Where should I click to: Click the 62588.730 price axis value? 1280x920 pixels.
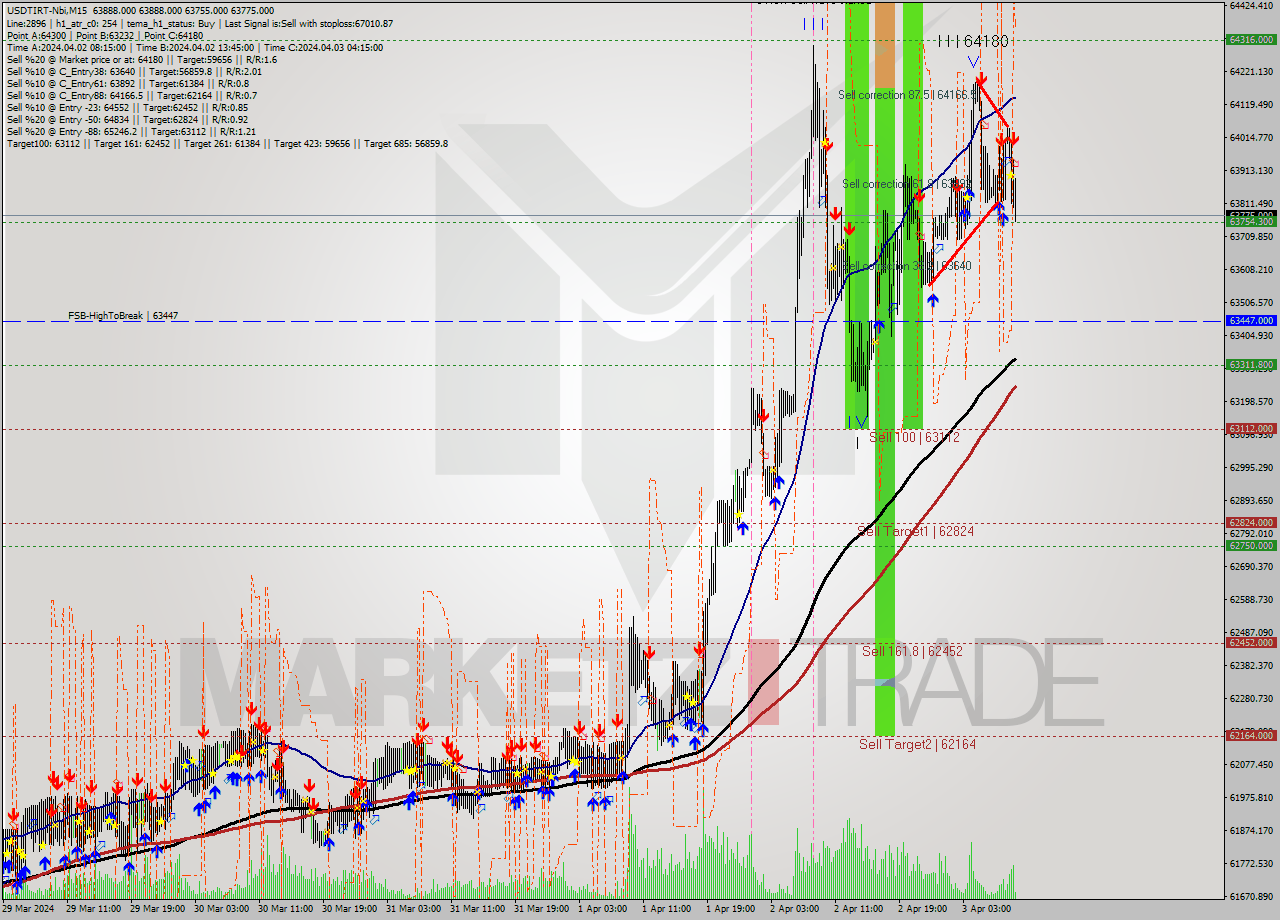1251,599
